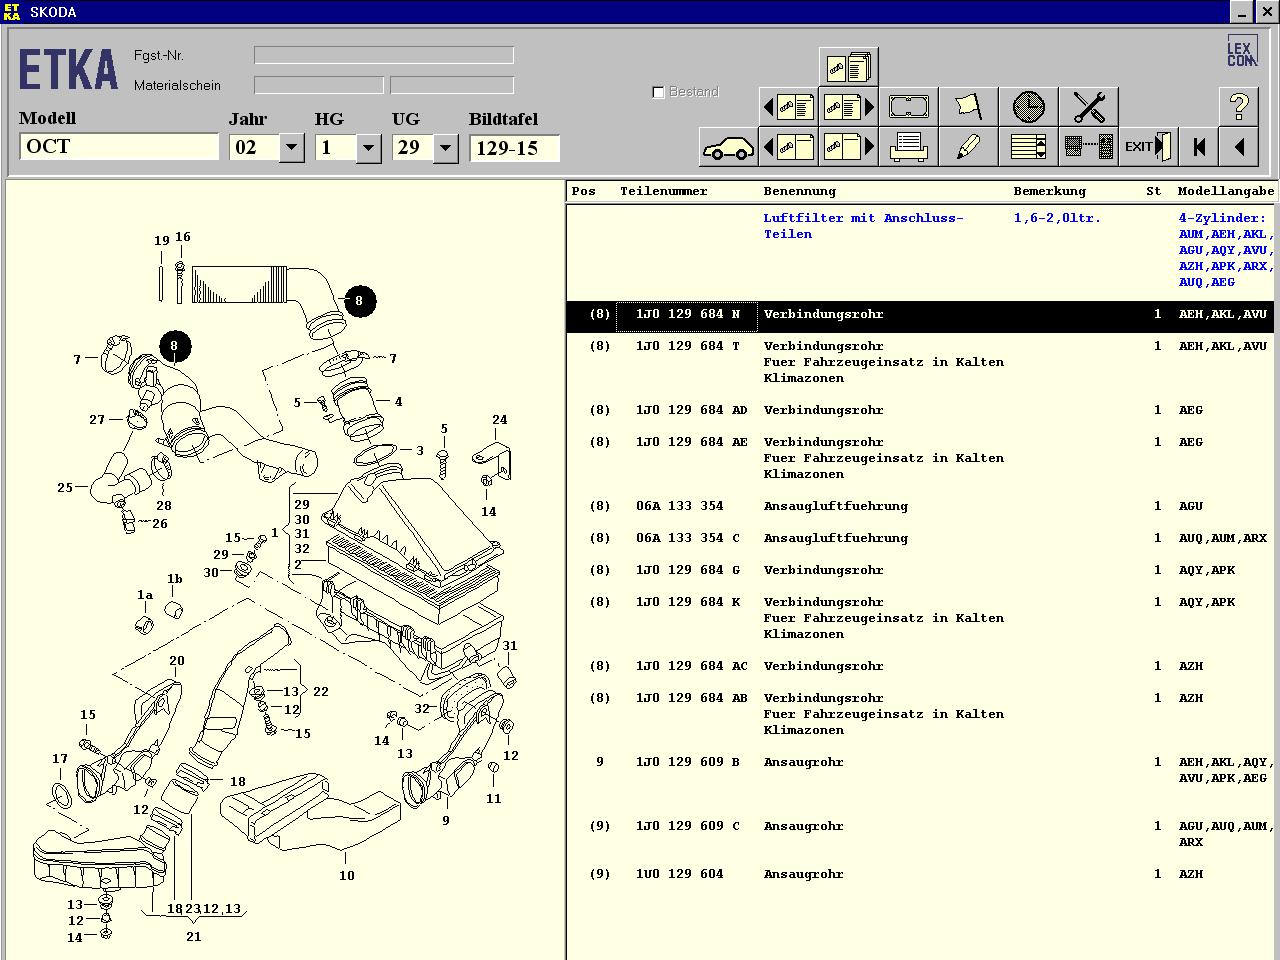Image resolution: width=1280 pixels, height=960 pixels.
Task: Select part number 1J0 129 684 AC
Action: tap(691, 666)
